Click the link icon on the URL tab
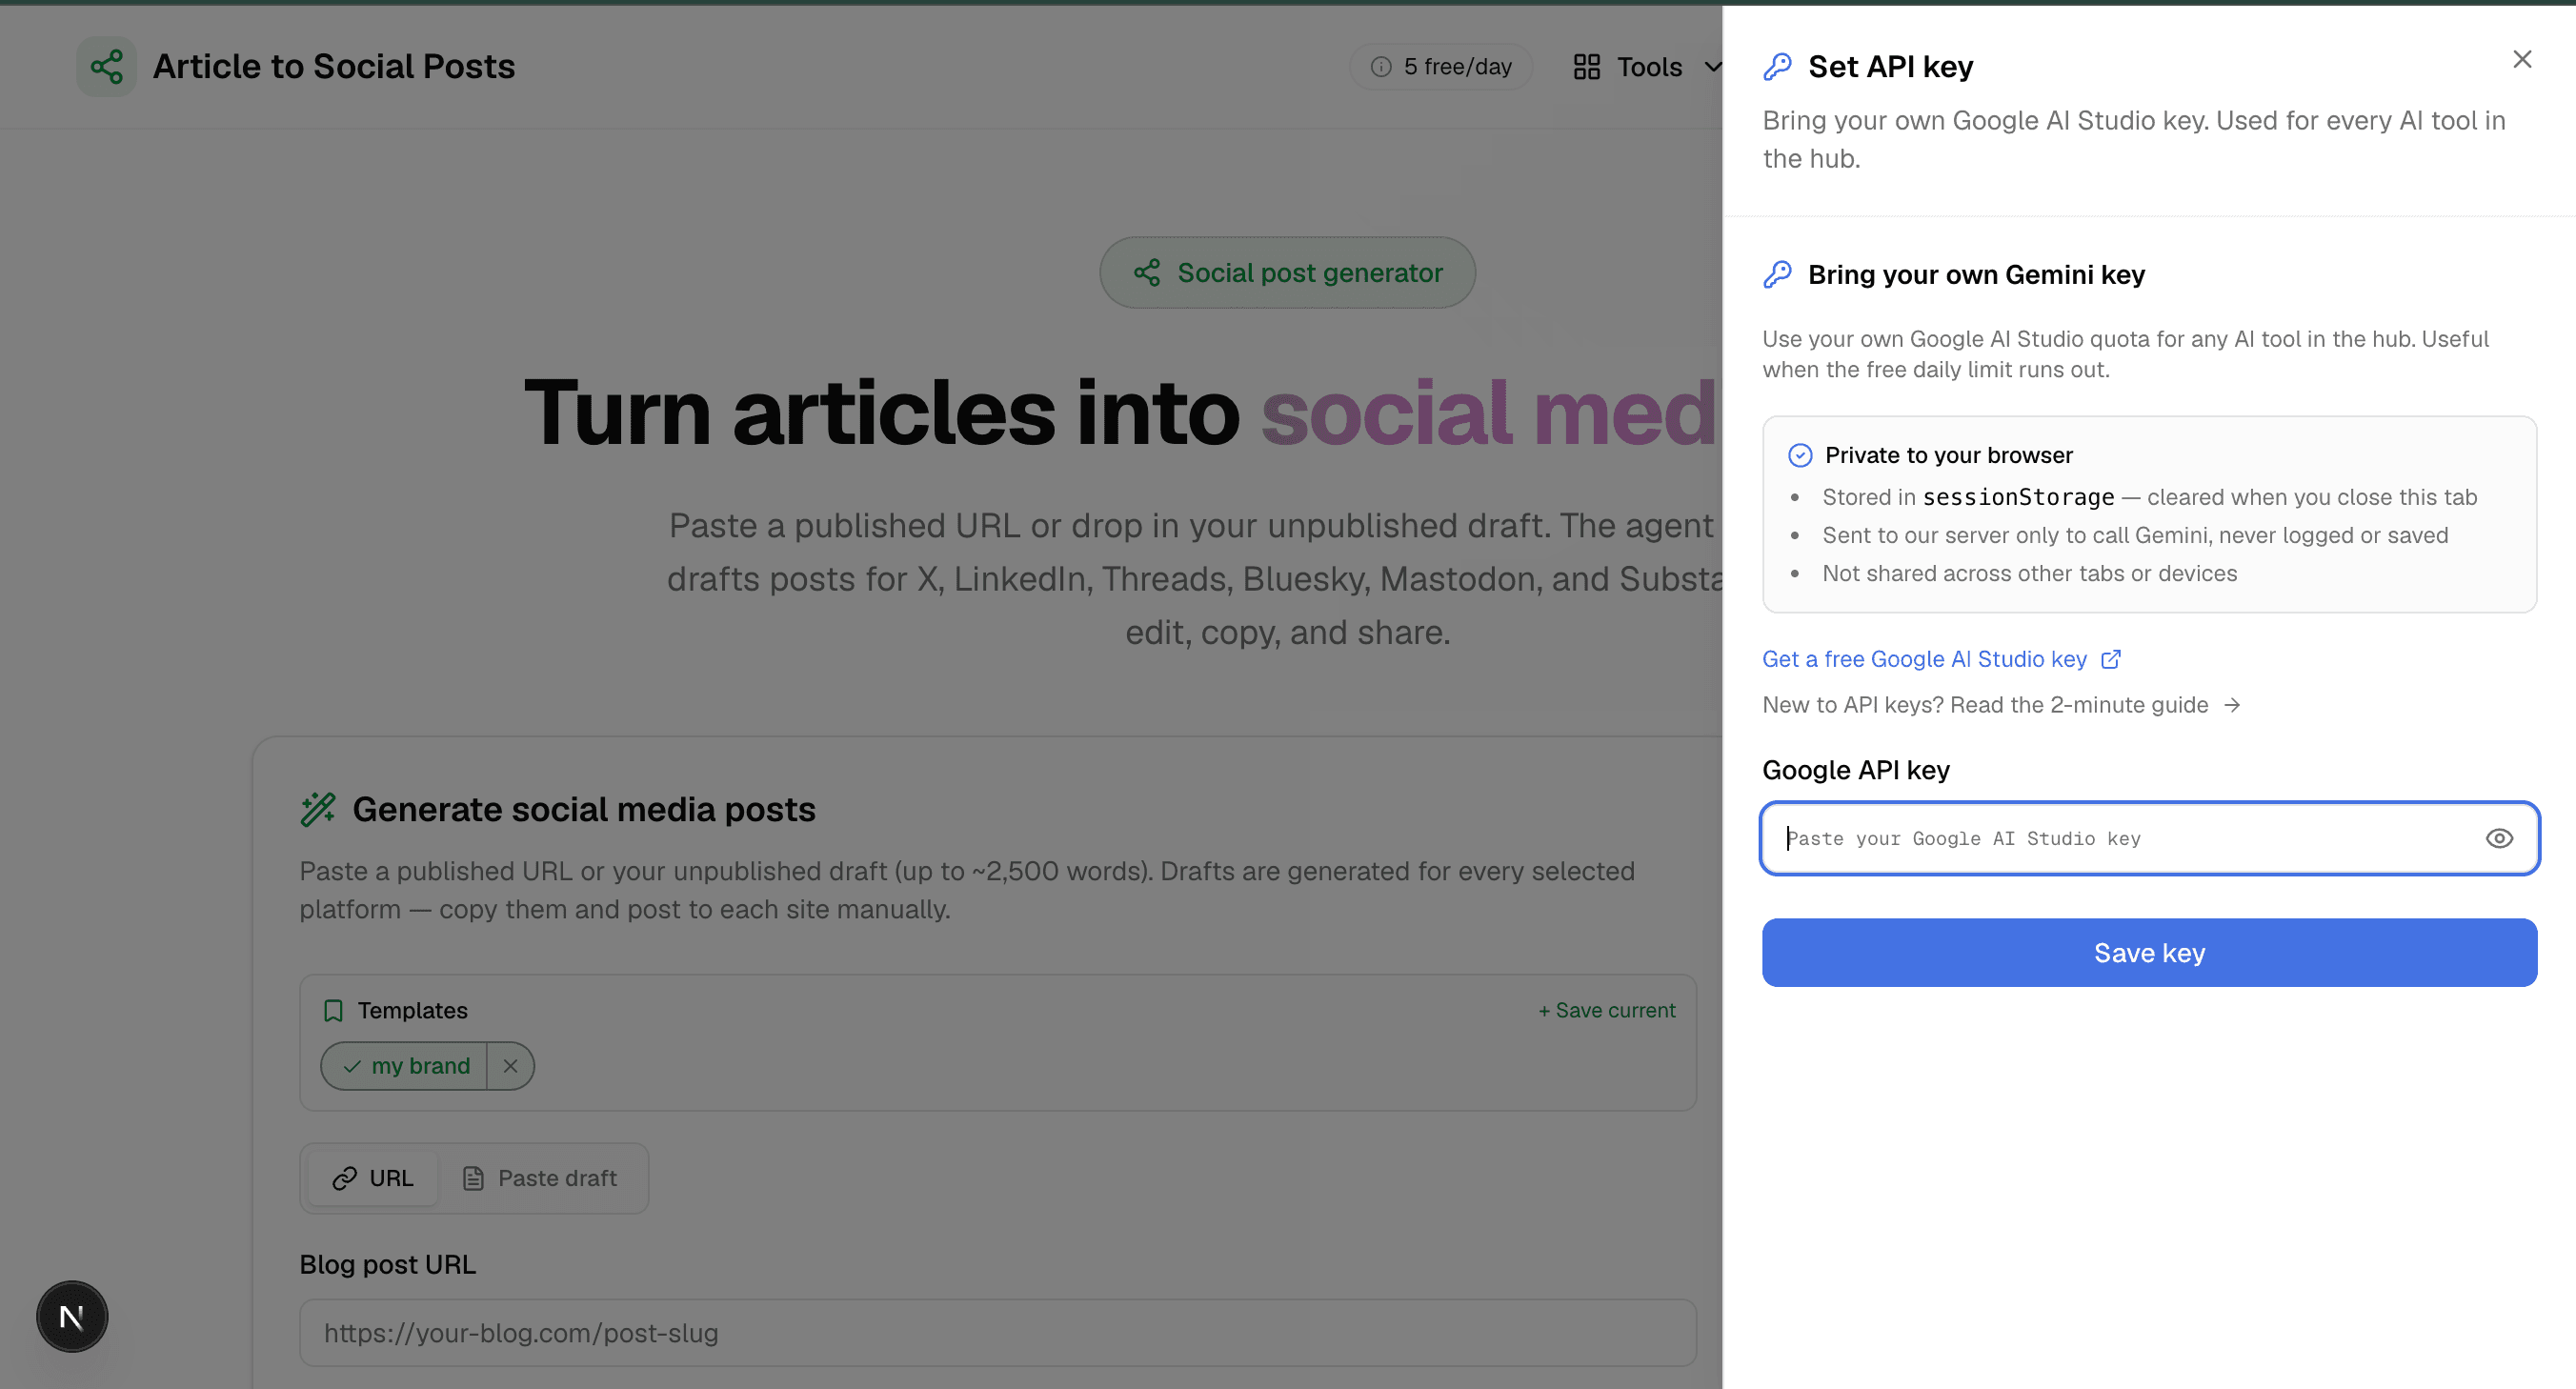The width and height of the screenshot is (2576, 1389). [344, 1178]
